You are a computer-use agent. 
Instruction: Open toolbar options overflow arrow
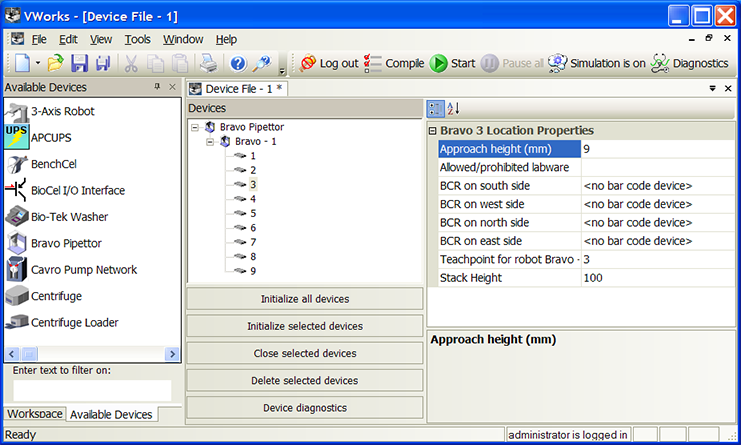282,70
